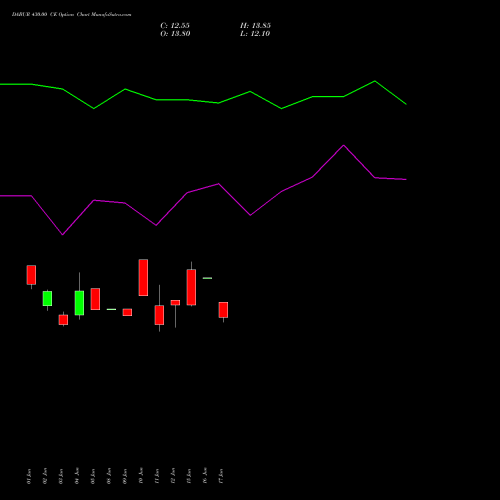Click the red candlestick above the 11 date
Image resolution: width=500 pixels, height=500 pixels.
[159, 315]
